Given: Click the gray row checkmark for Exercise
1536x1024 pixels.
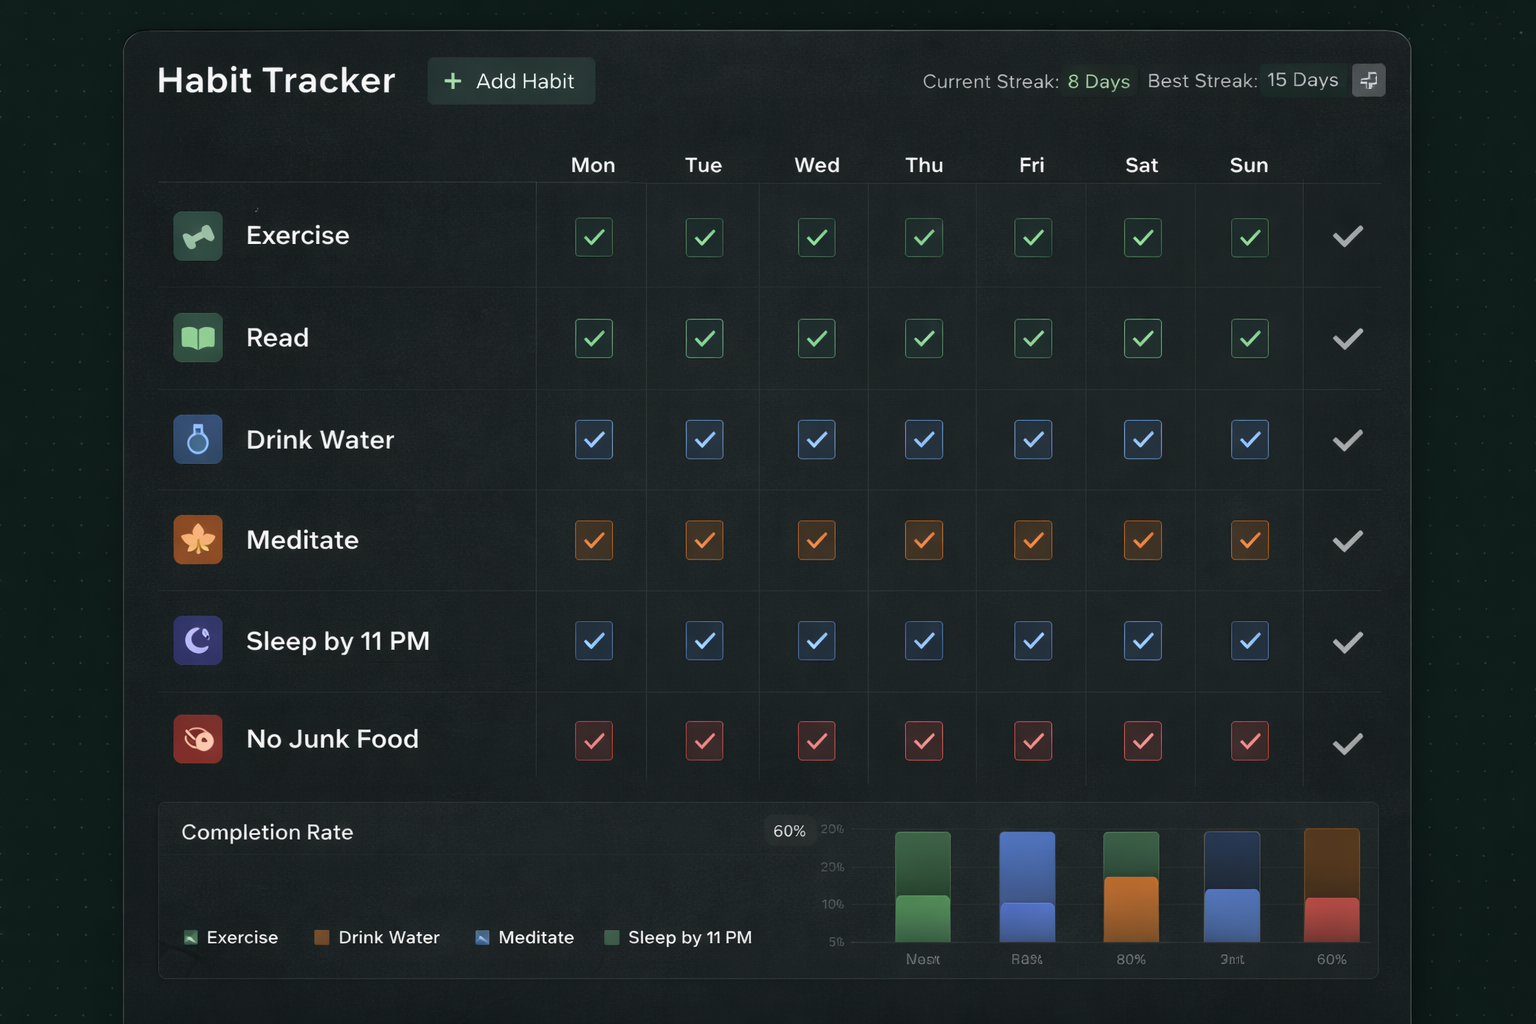Looking at the screenshot, I should pos(1347,237).
